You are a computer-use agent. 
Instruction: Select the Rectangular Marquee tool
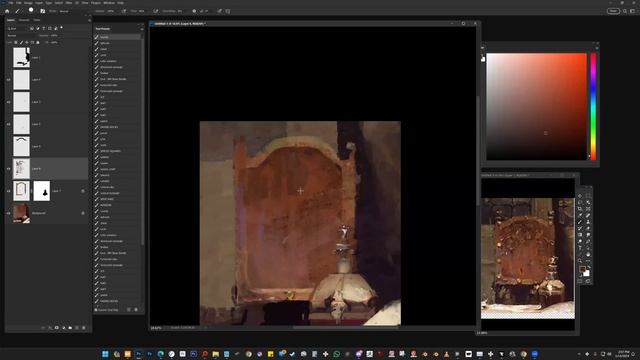tap(588, 196)
